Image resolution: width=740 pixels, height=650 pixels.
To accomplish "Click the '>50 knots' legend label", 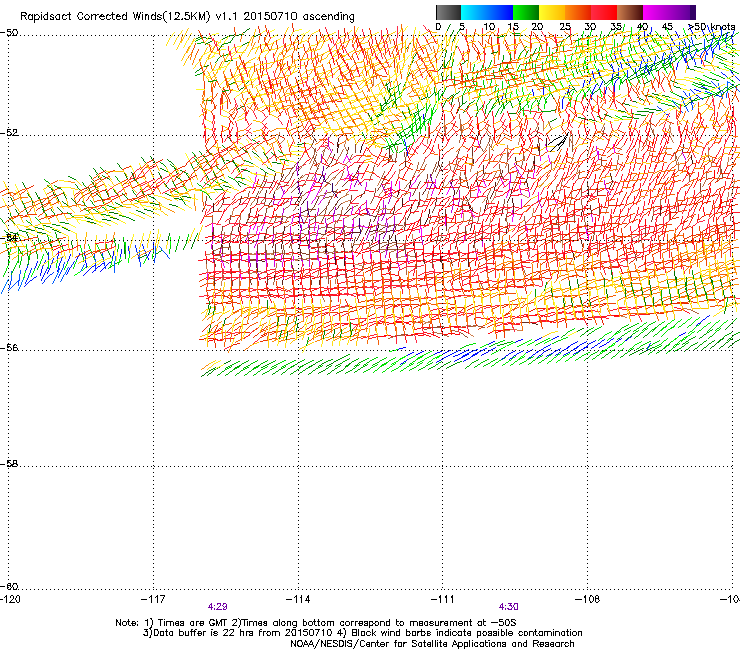I will click(x=711, y=26).
